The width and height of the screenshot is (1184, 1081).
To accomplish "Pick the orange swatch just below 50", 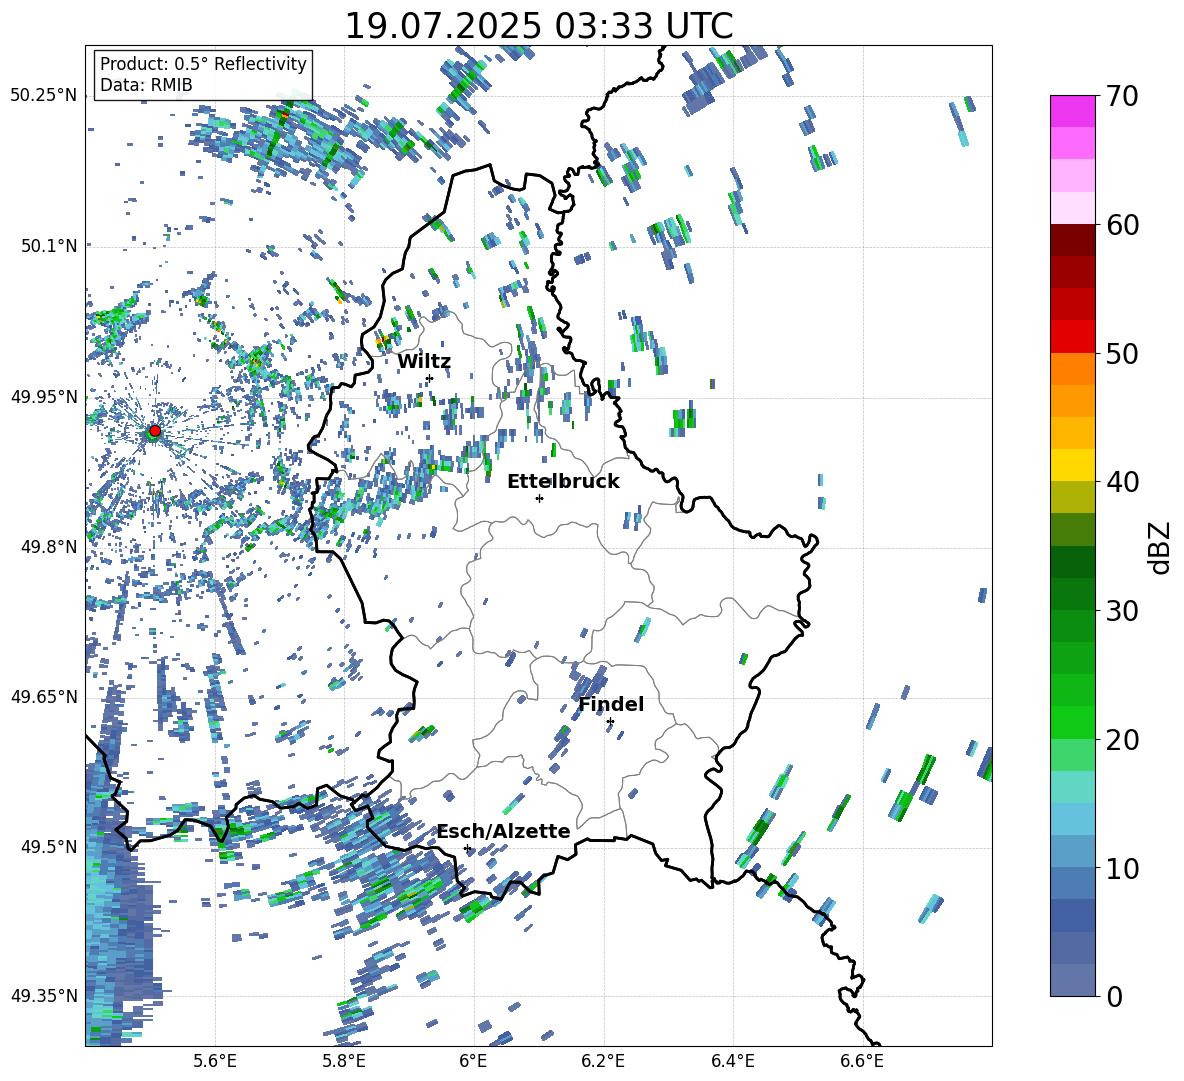I will point(1073,368).
